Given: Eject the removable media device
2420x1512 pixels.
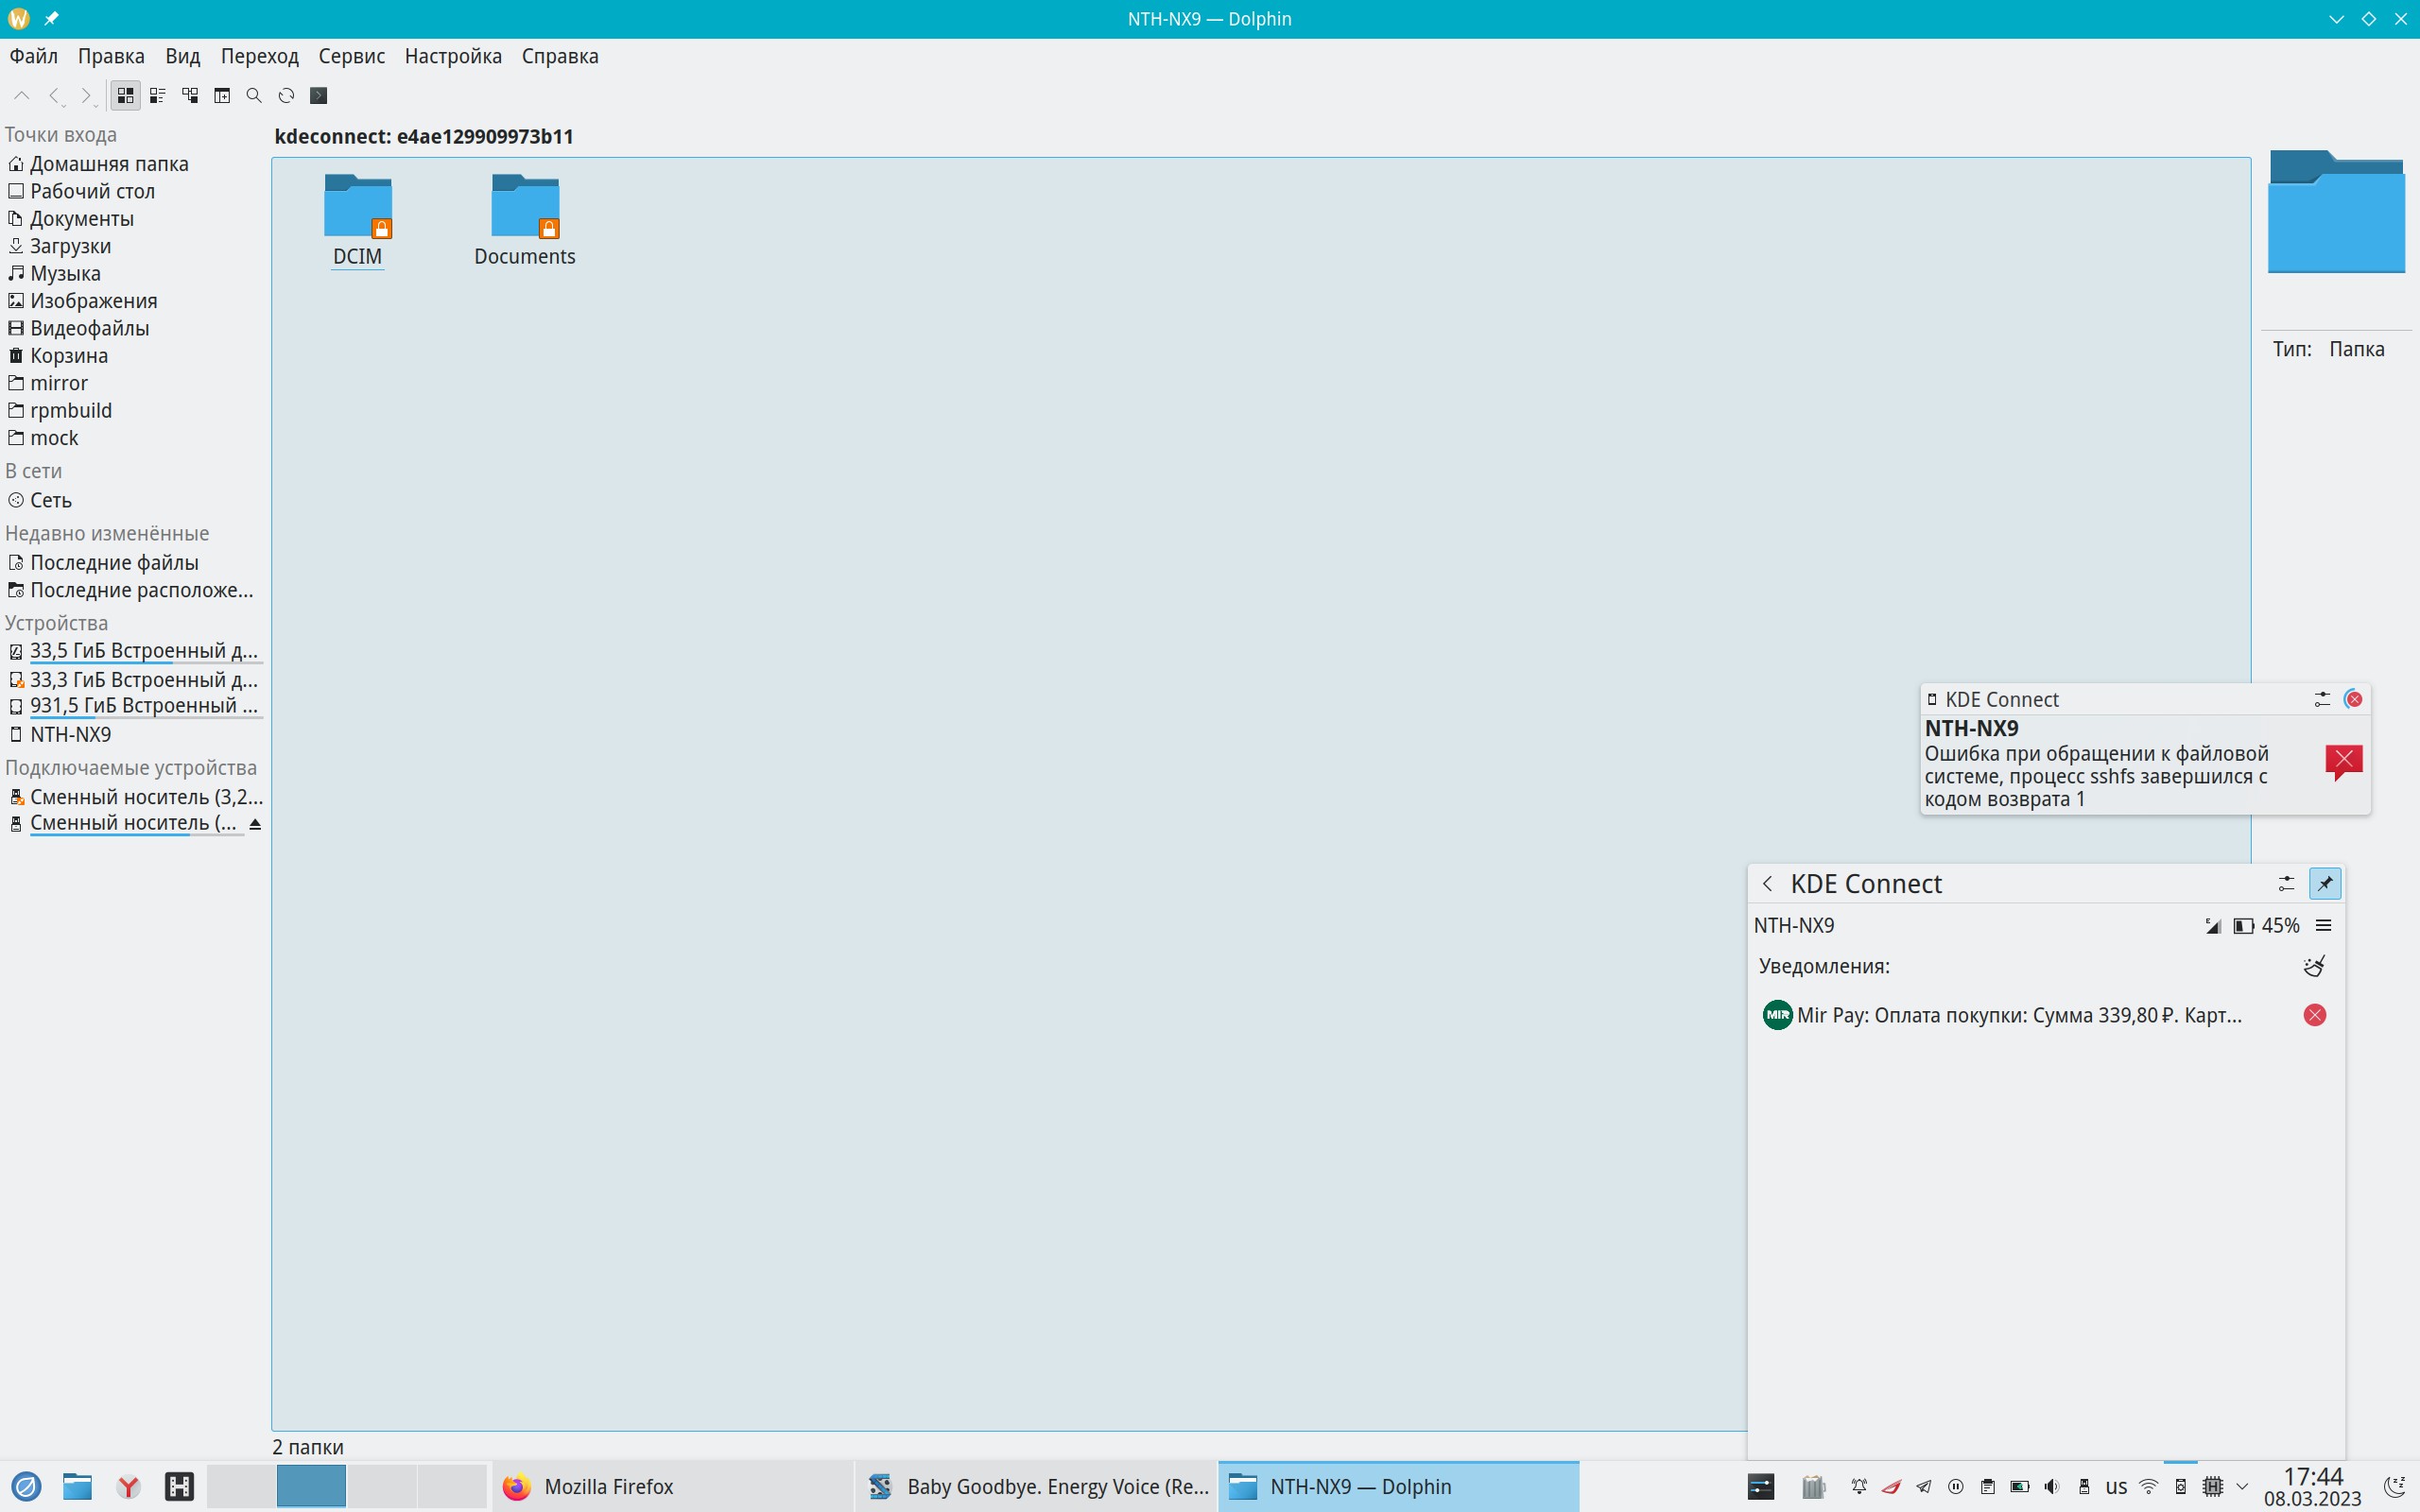Looking at the screenshot, I should [255, 824].
